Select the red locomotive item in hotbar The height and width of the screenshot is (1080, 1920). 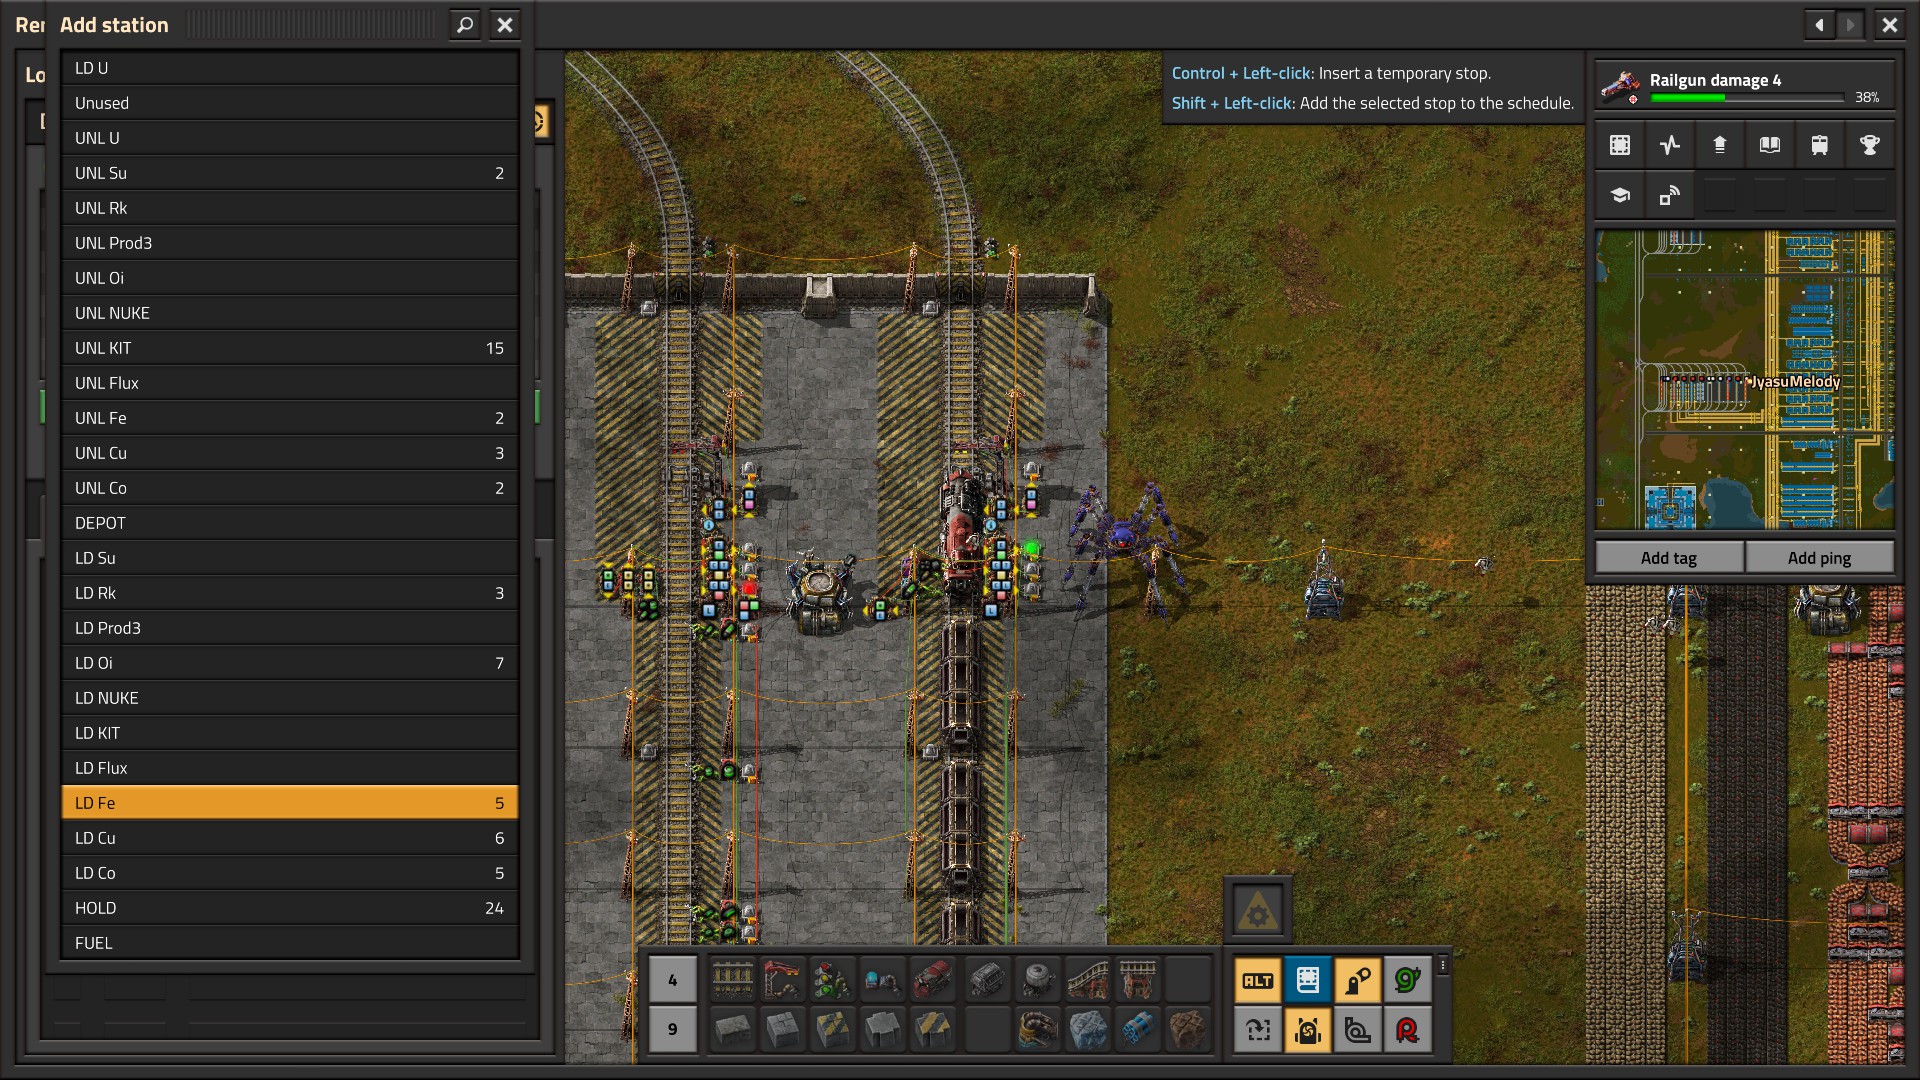[x=933, y=980]
